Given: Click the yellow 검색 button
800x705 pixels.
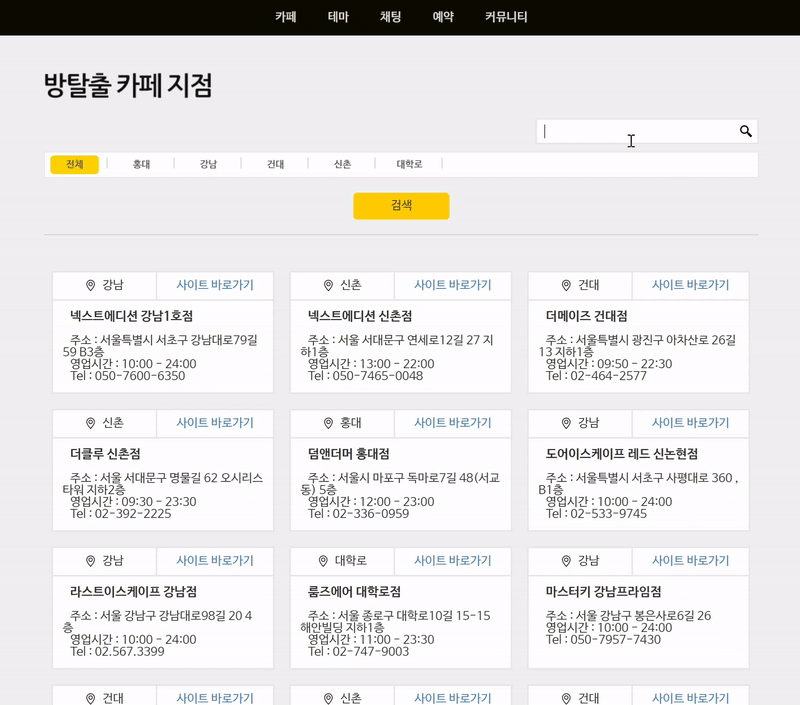Looking at the screenshot, I should pos(402,206).
